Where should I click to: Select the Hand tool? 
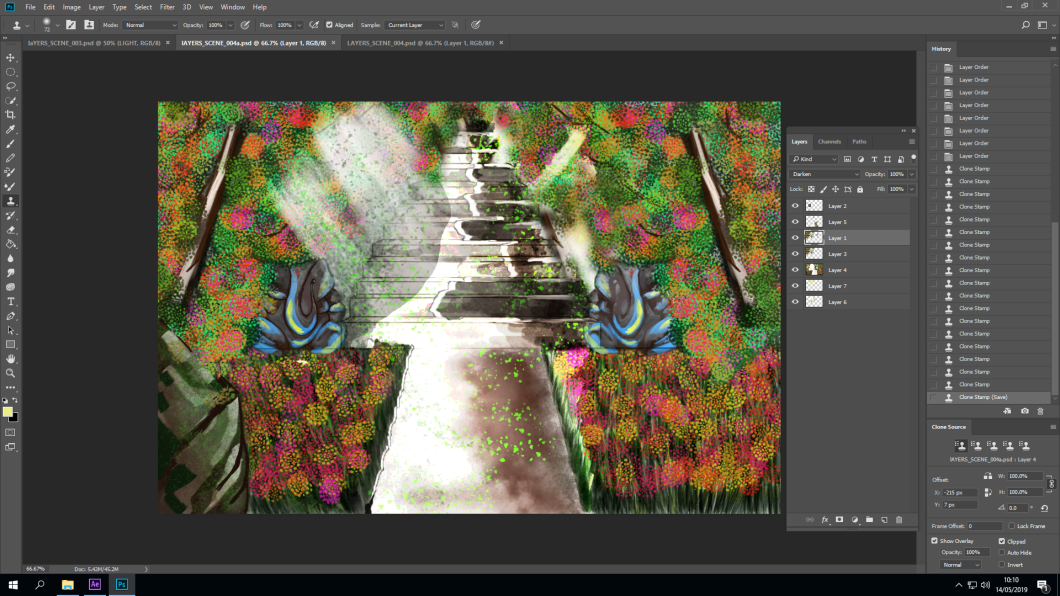pyautogui.click(x=11, y=359)
